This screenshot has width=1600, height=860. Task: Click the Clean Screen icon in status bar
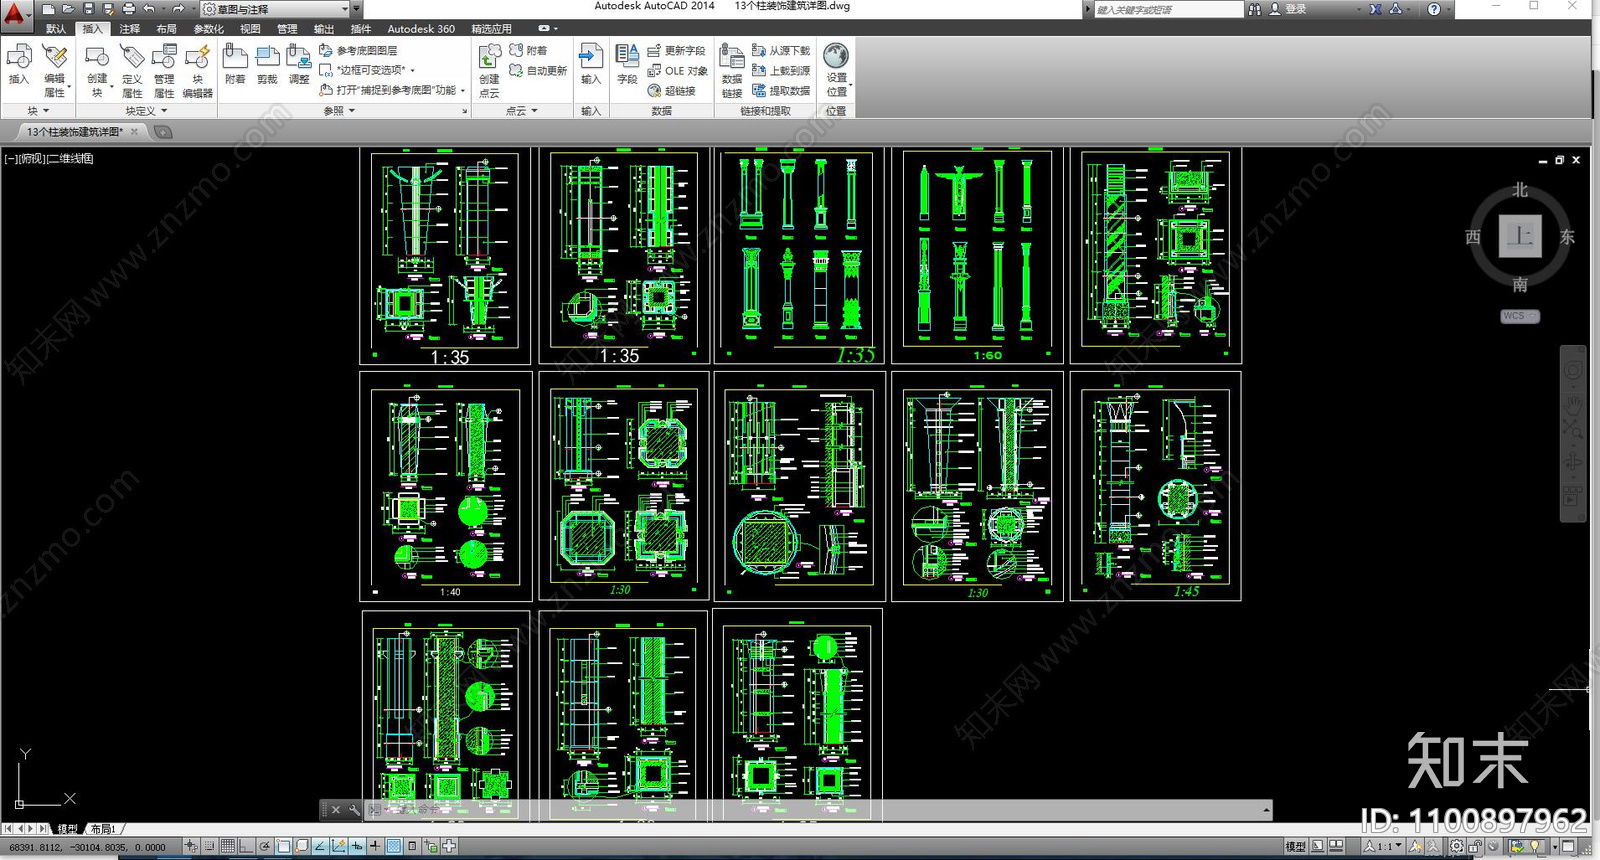click(1568, 846)
